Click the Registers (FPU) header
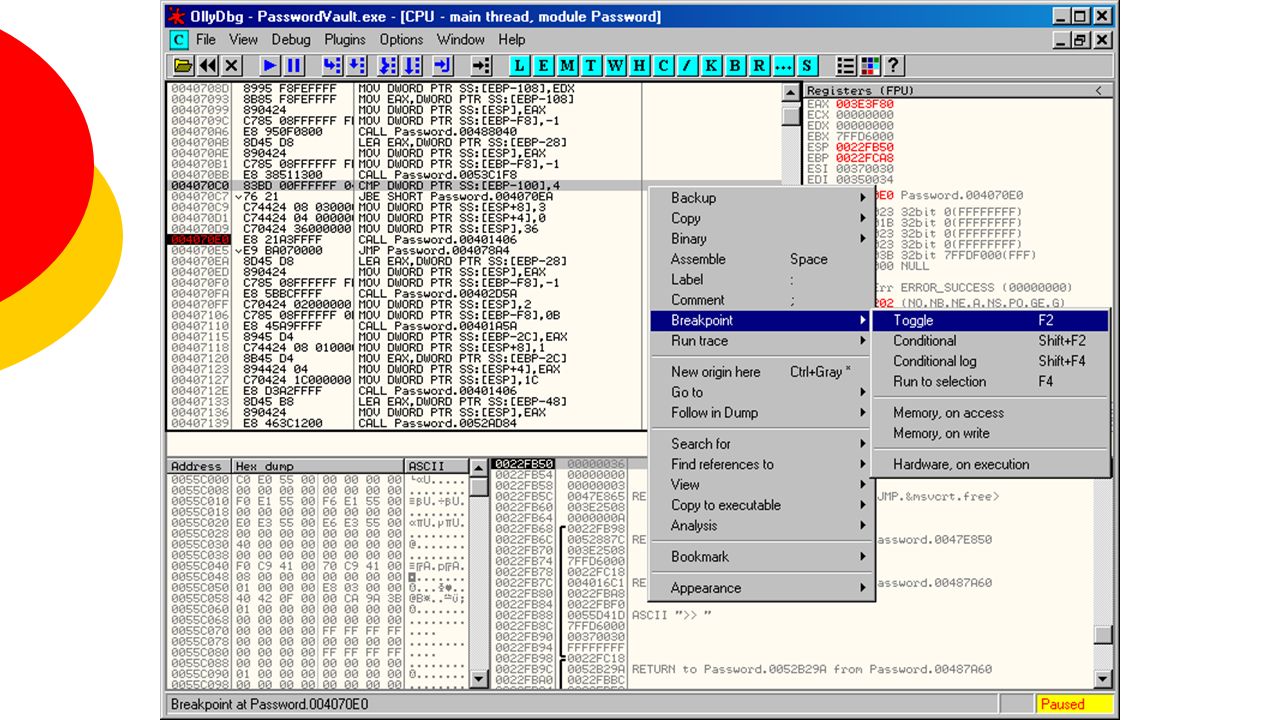Image resolution: width=1280 pixels, height=720 pixels. pos(959,90)
